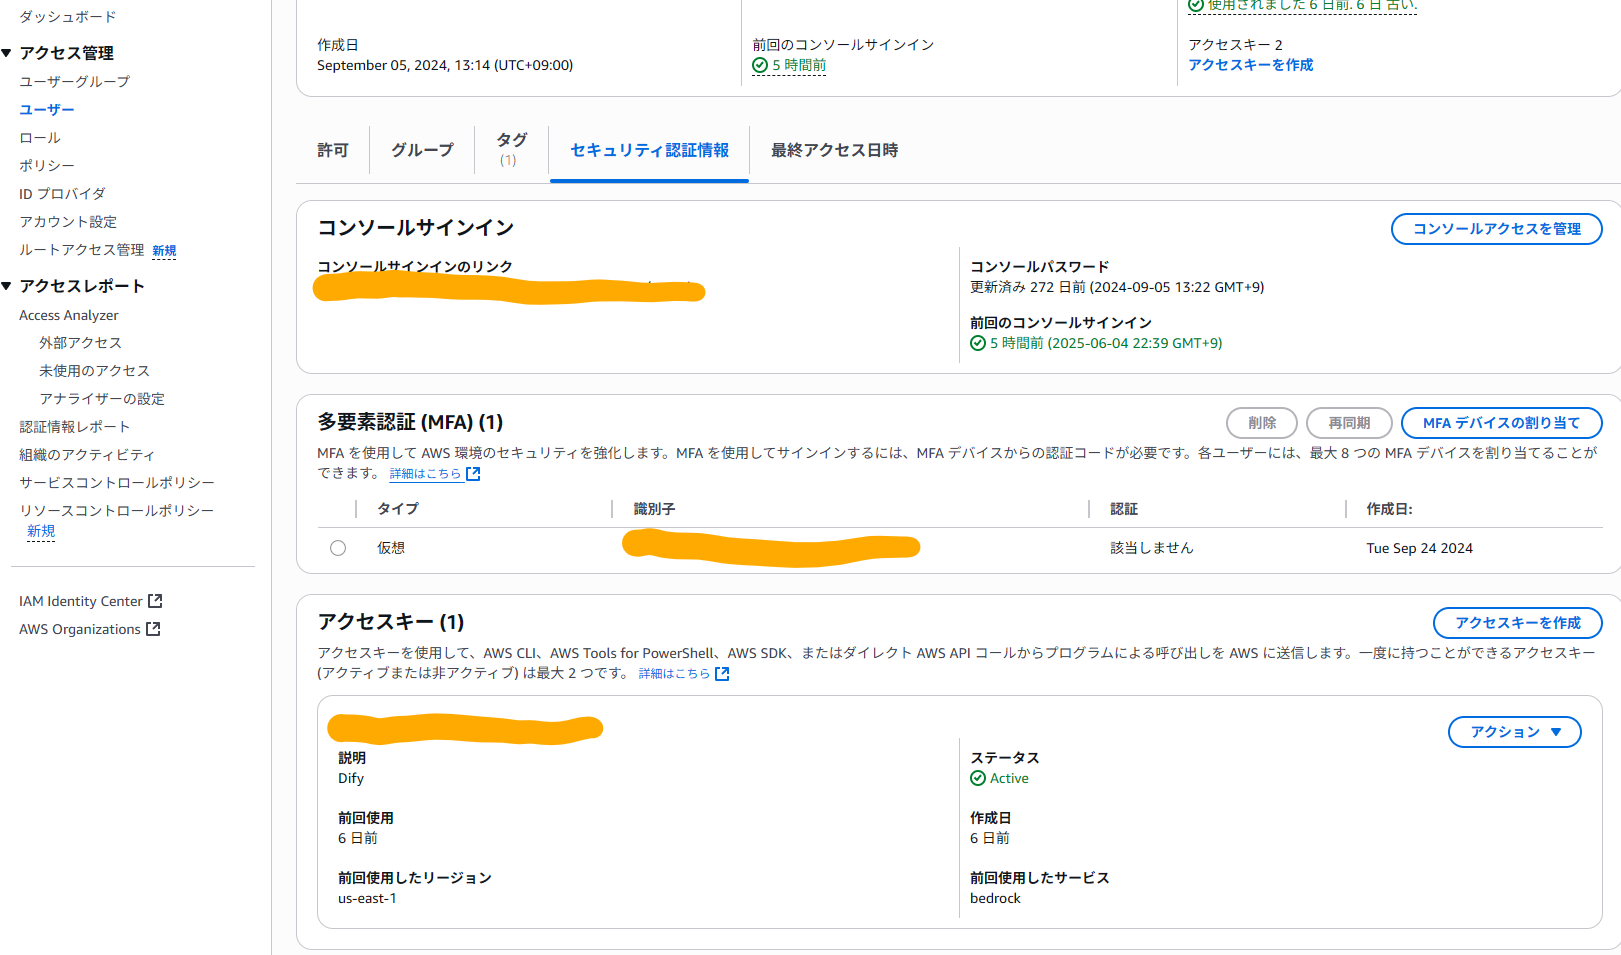Click the 認証 column header

point(1124,509)
